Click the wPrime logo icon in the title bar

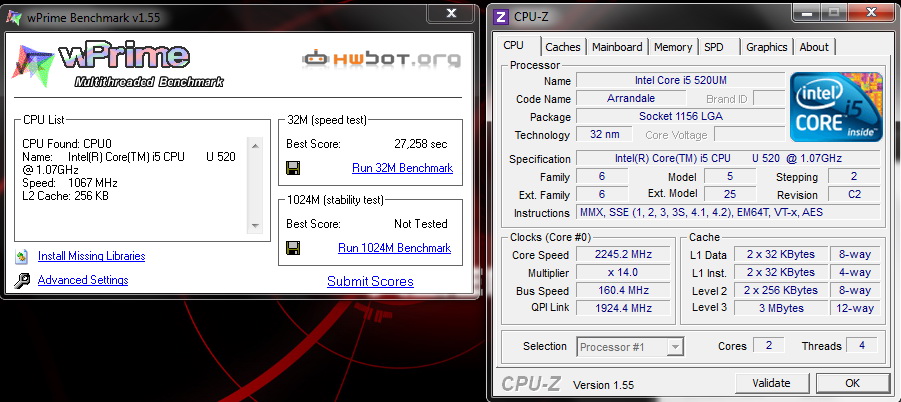[14, 17]
